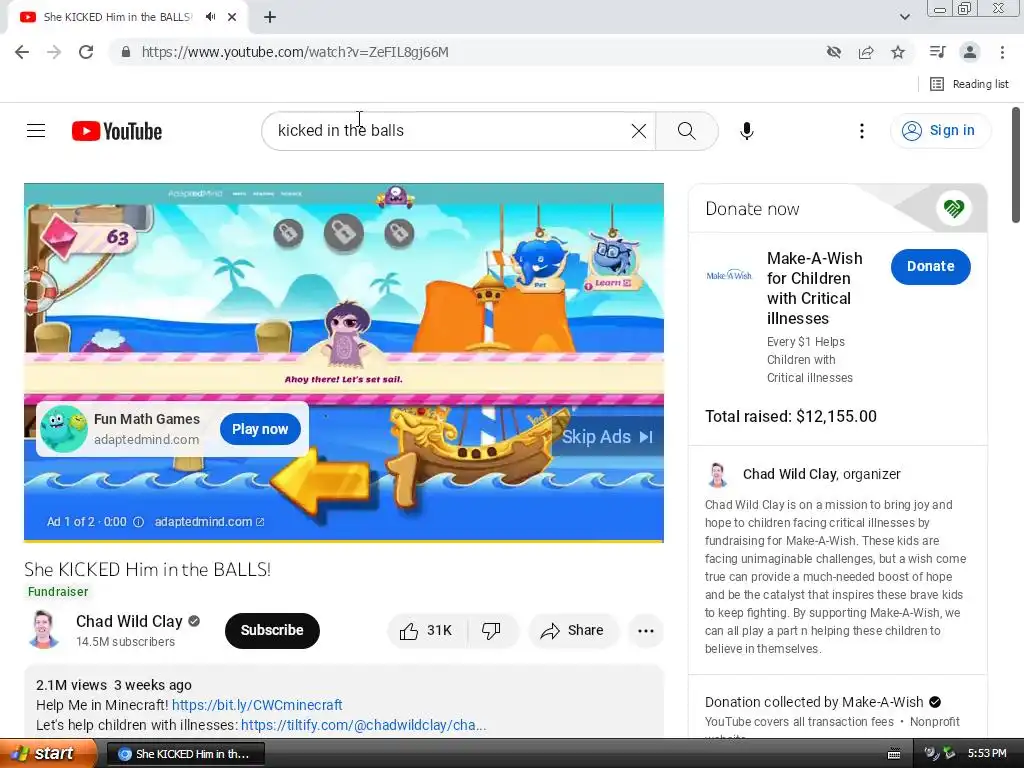This screenshot has height=768, width=1024.
Task: Open the on-screen keyboard tray icon
Action: pyautogui.click(x=894, y=754)
